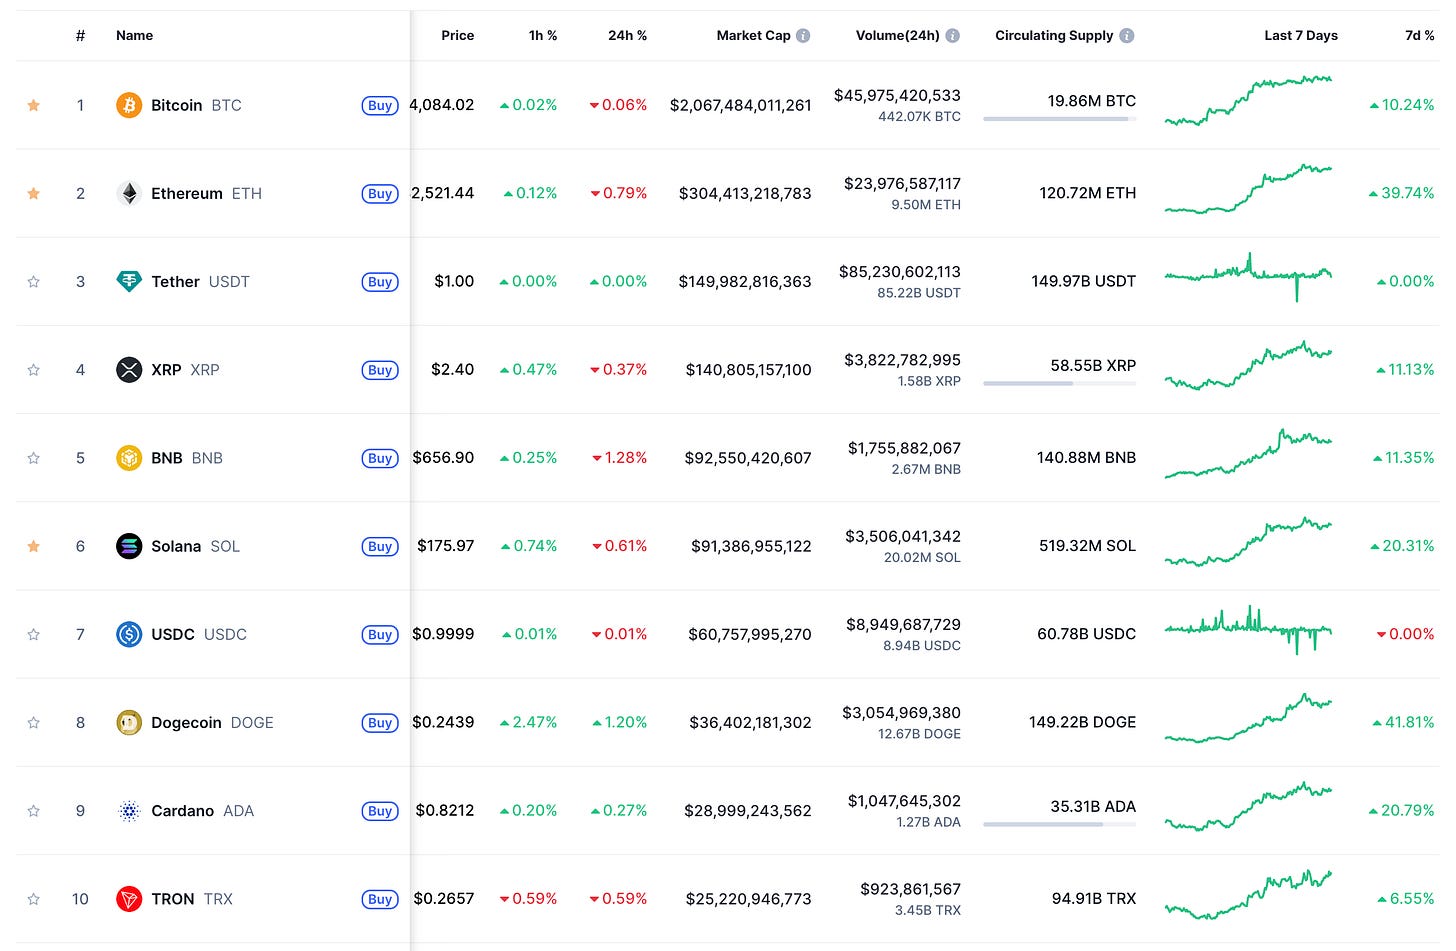1456x951 pixels.
Task: Open the Cardano ADA name link
Action: click(202, 811)
